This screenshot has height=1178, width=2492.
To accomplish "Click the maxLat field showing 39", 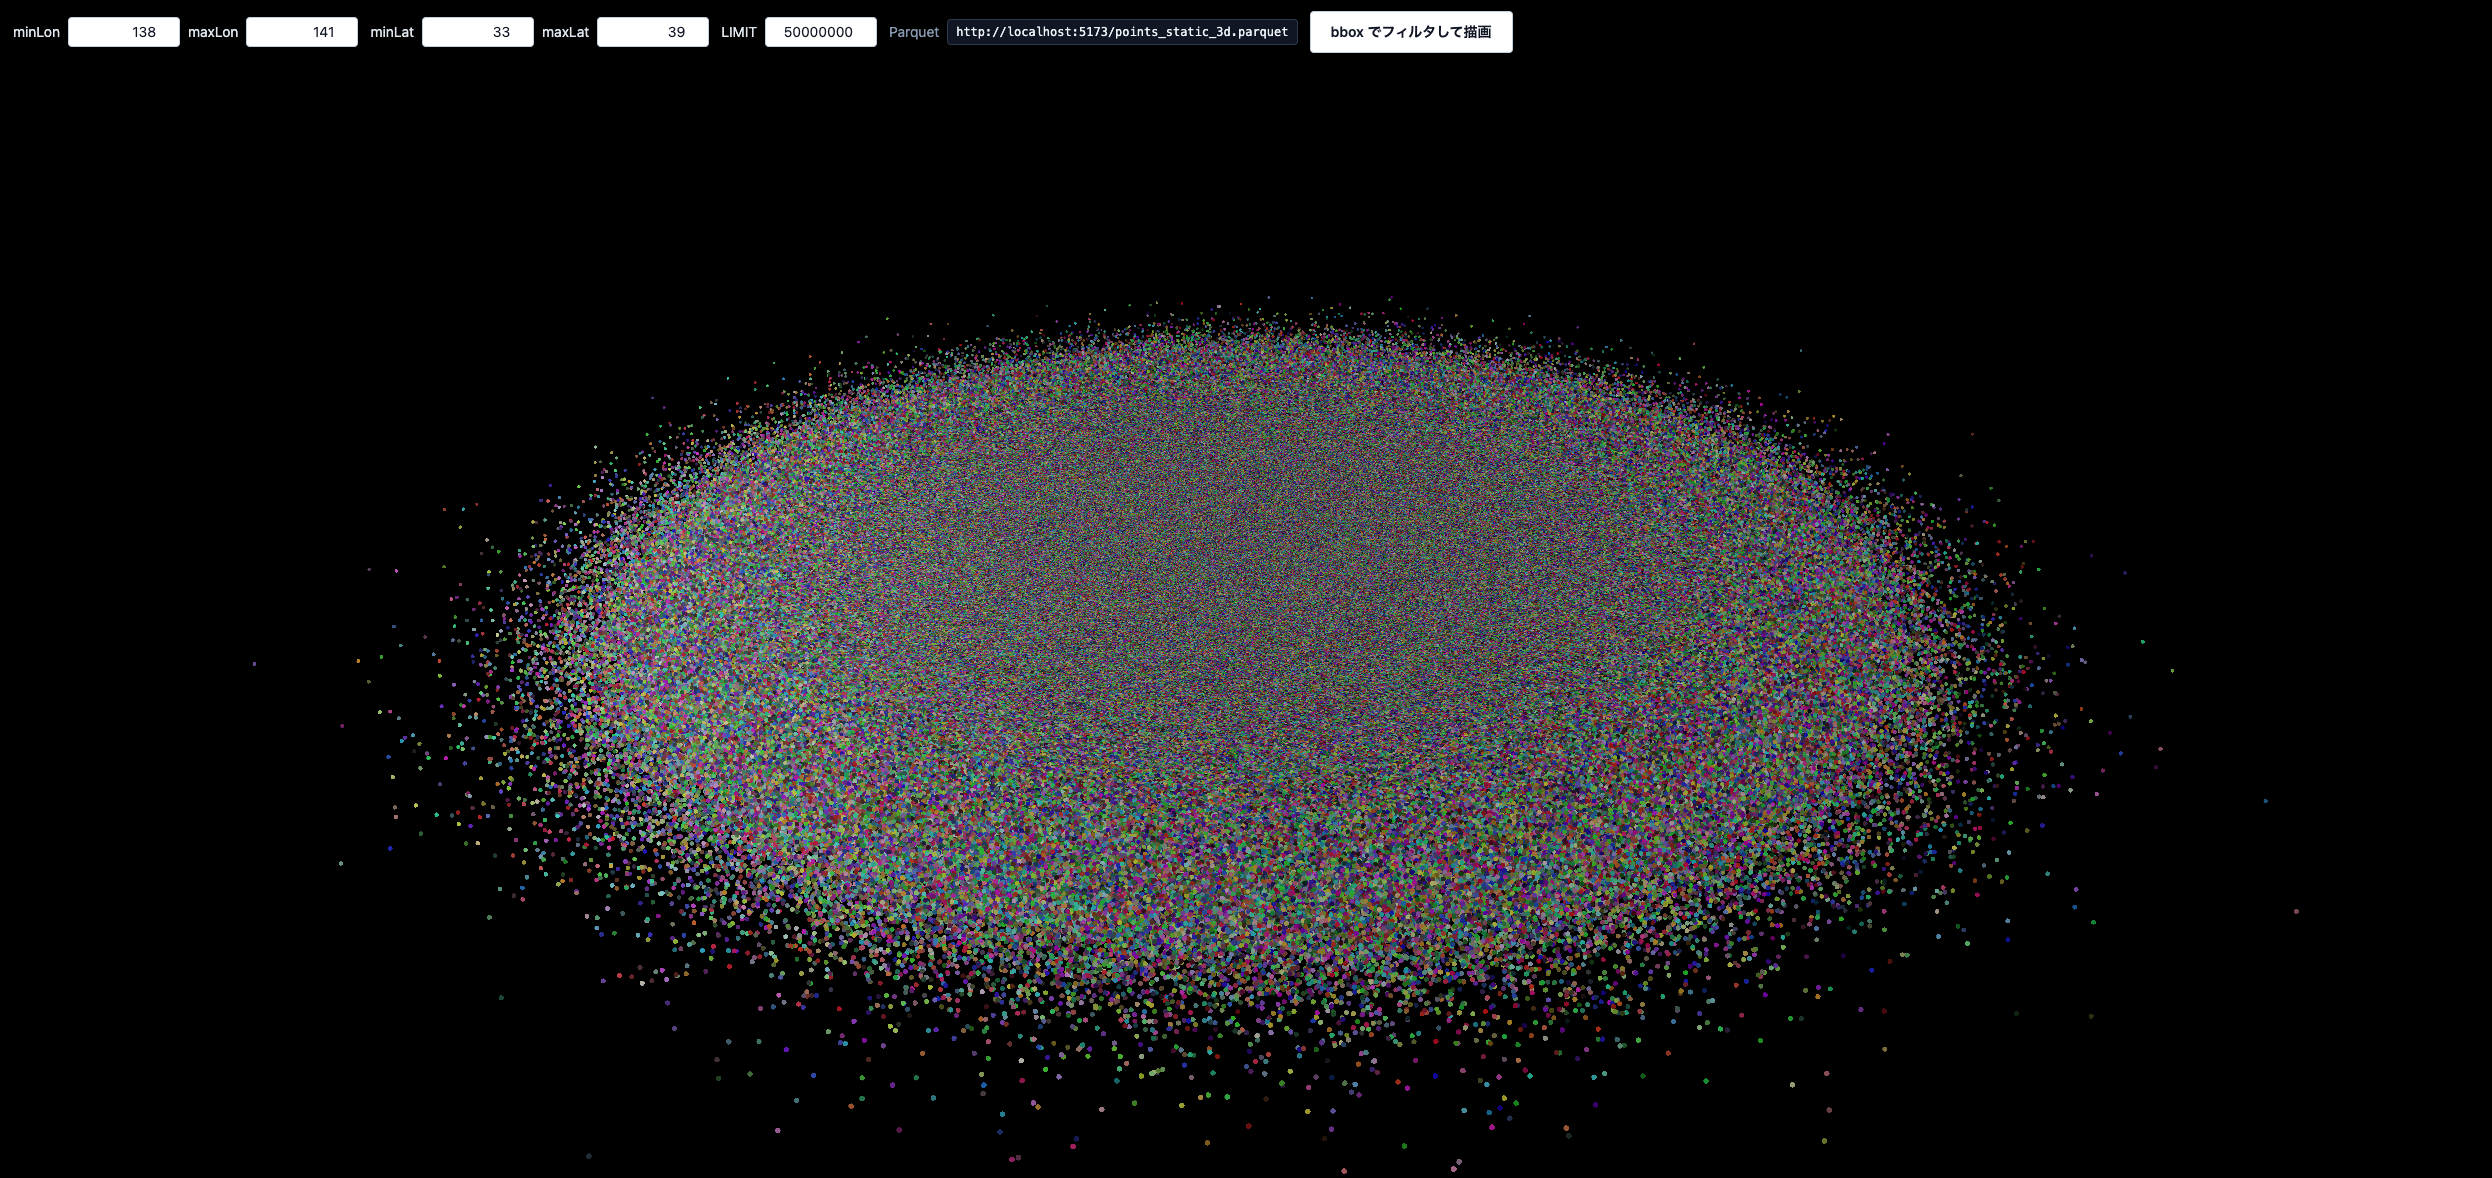I will (x=652, y=32).
